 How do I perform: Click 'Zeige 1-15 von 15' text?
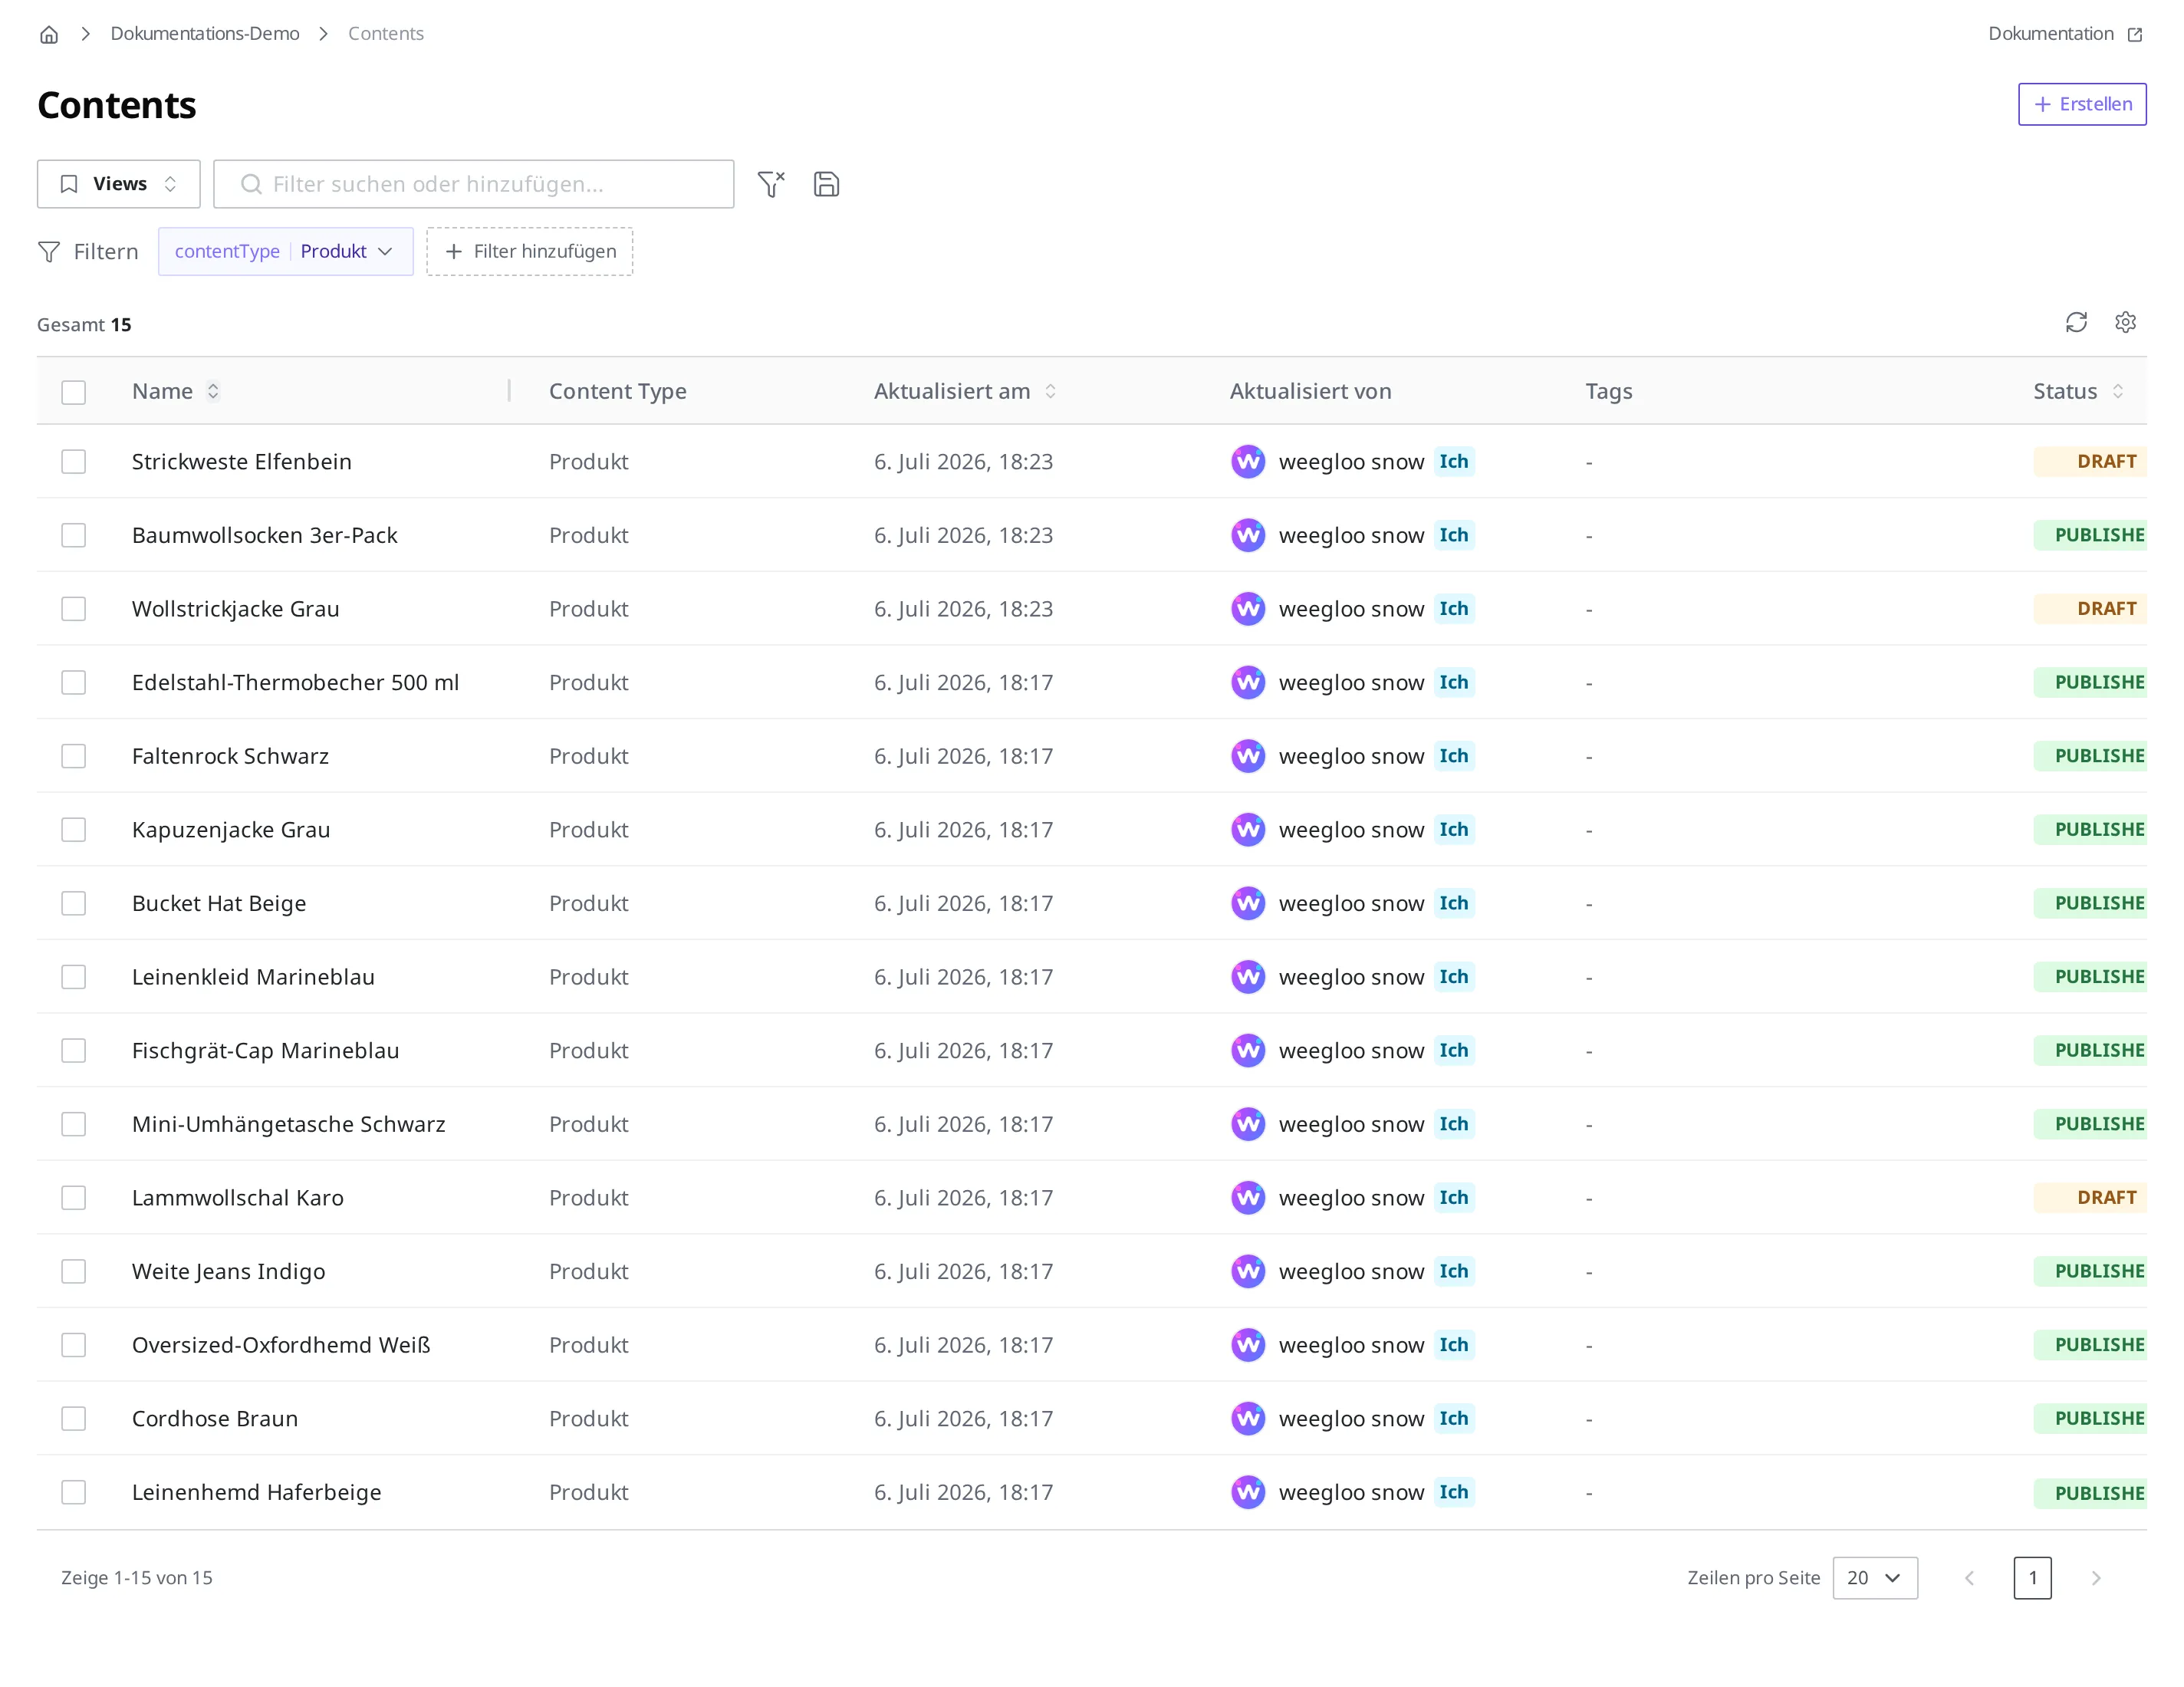(137, 1578)
